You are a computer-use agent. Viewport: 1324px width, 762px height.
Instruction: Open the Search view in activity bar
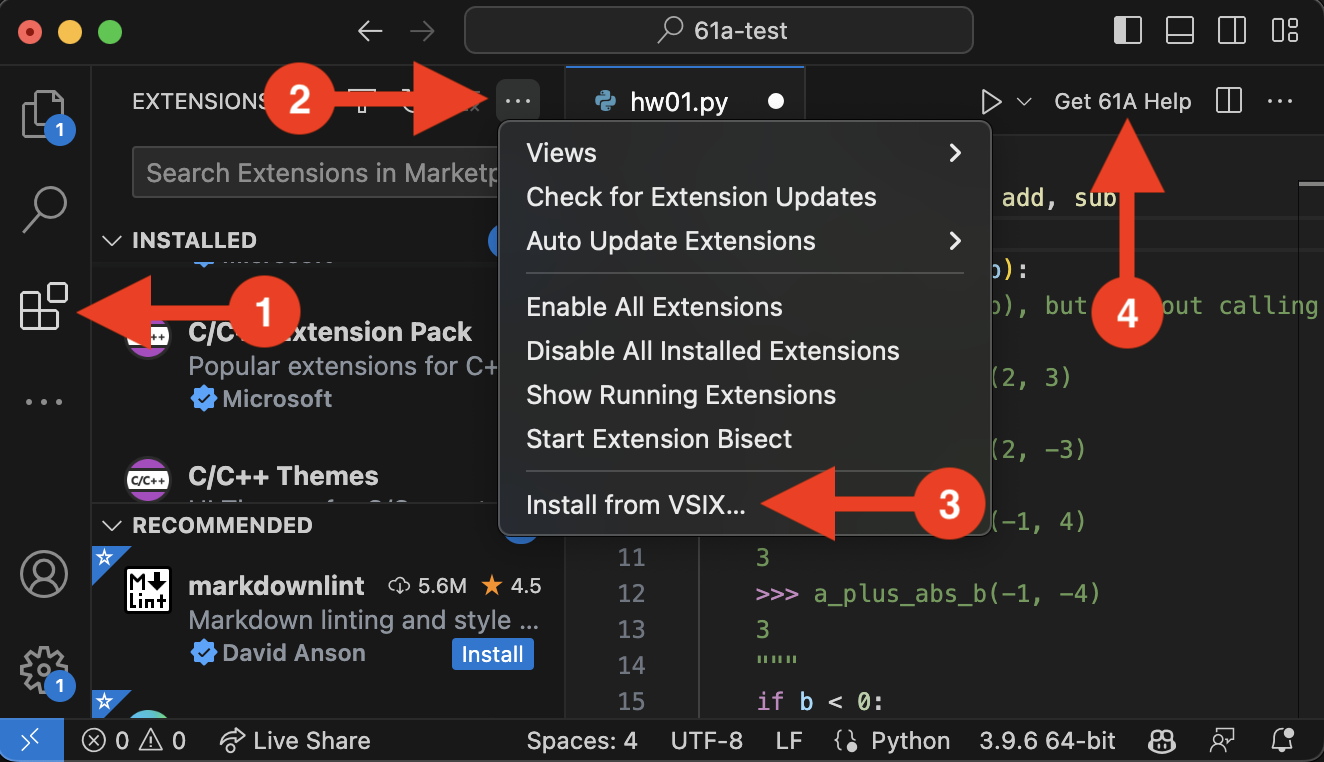click(44, 210)
